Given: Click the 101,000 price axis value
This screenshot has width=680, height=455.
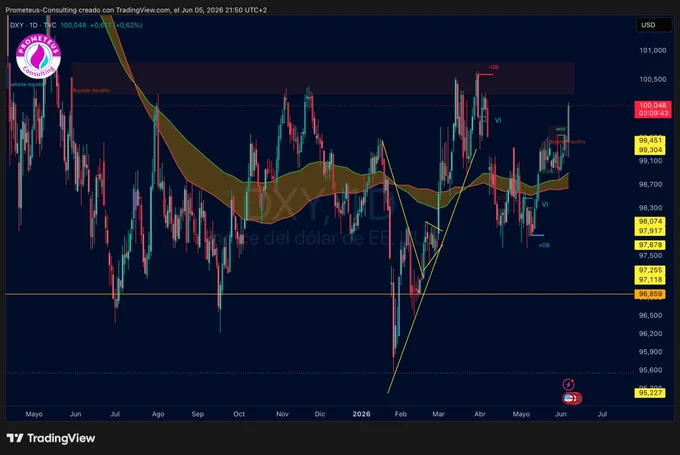Looking at the screenshot, I should click(x=653, y=51).
